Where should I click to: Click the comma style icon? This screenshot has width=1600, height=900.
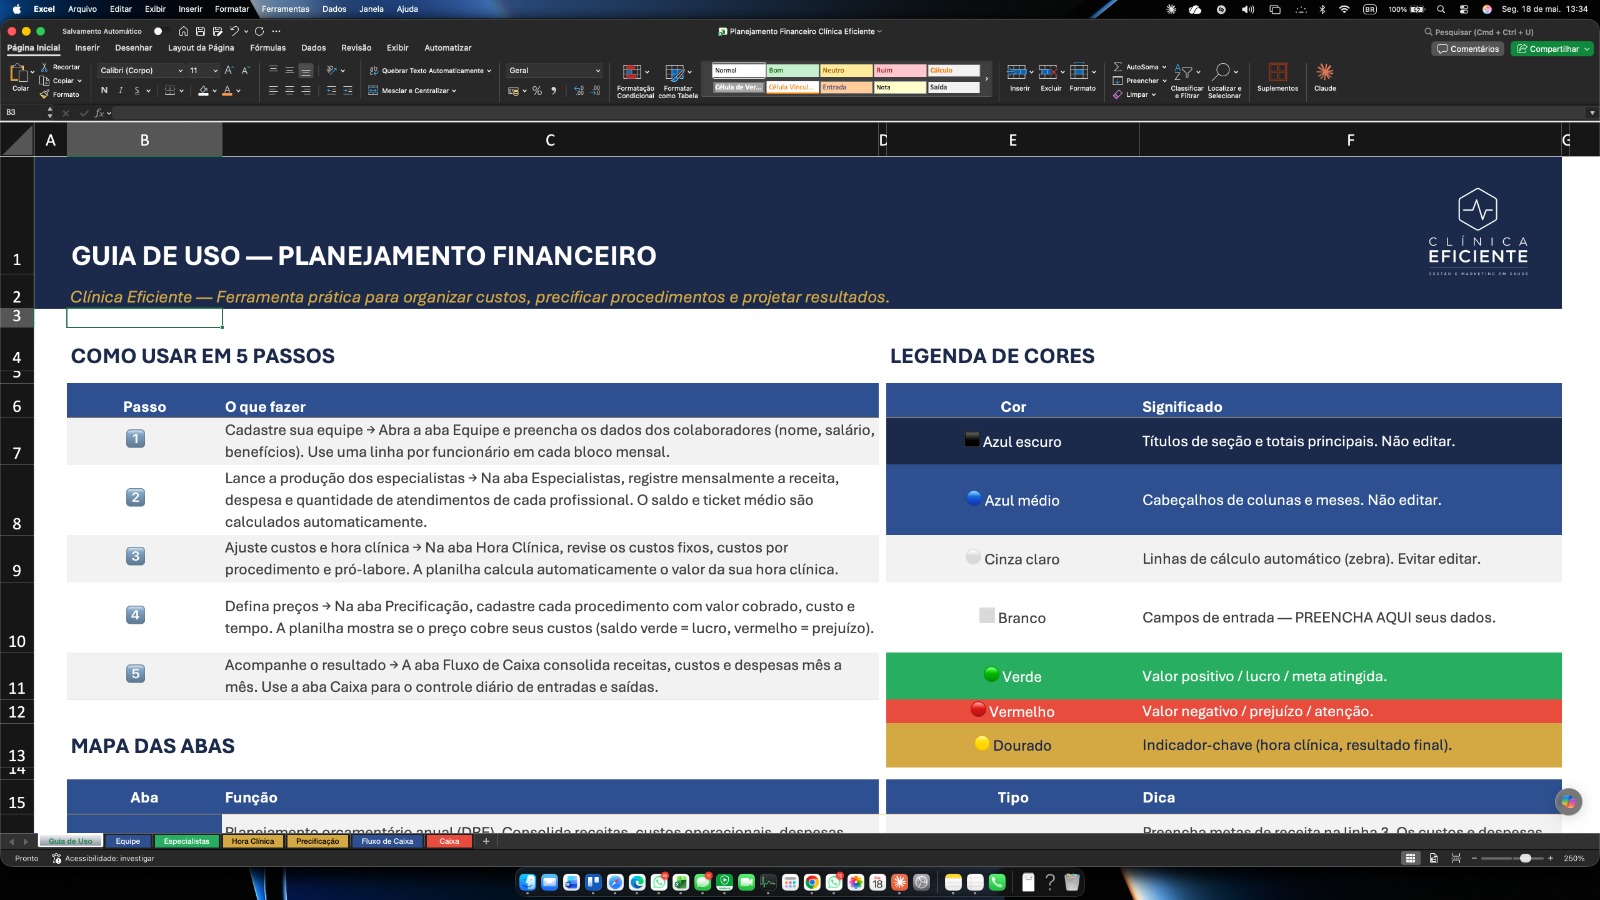(554, 90)
